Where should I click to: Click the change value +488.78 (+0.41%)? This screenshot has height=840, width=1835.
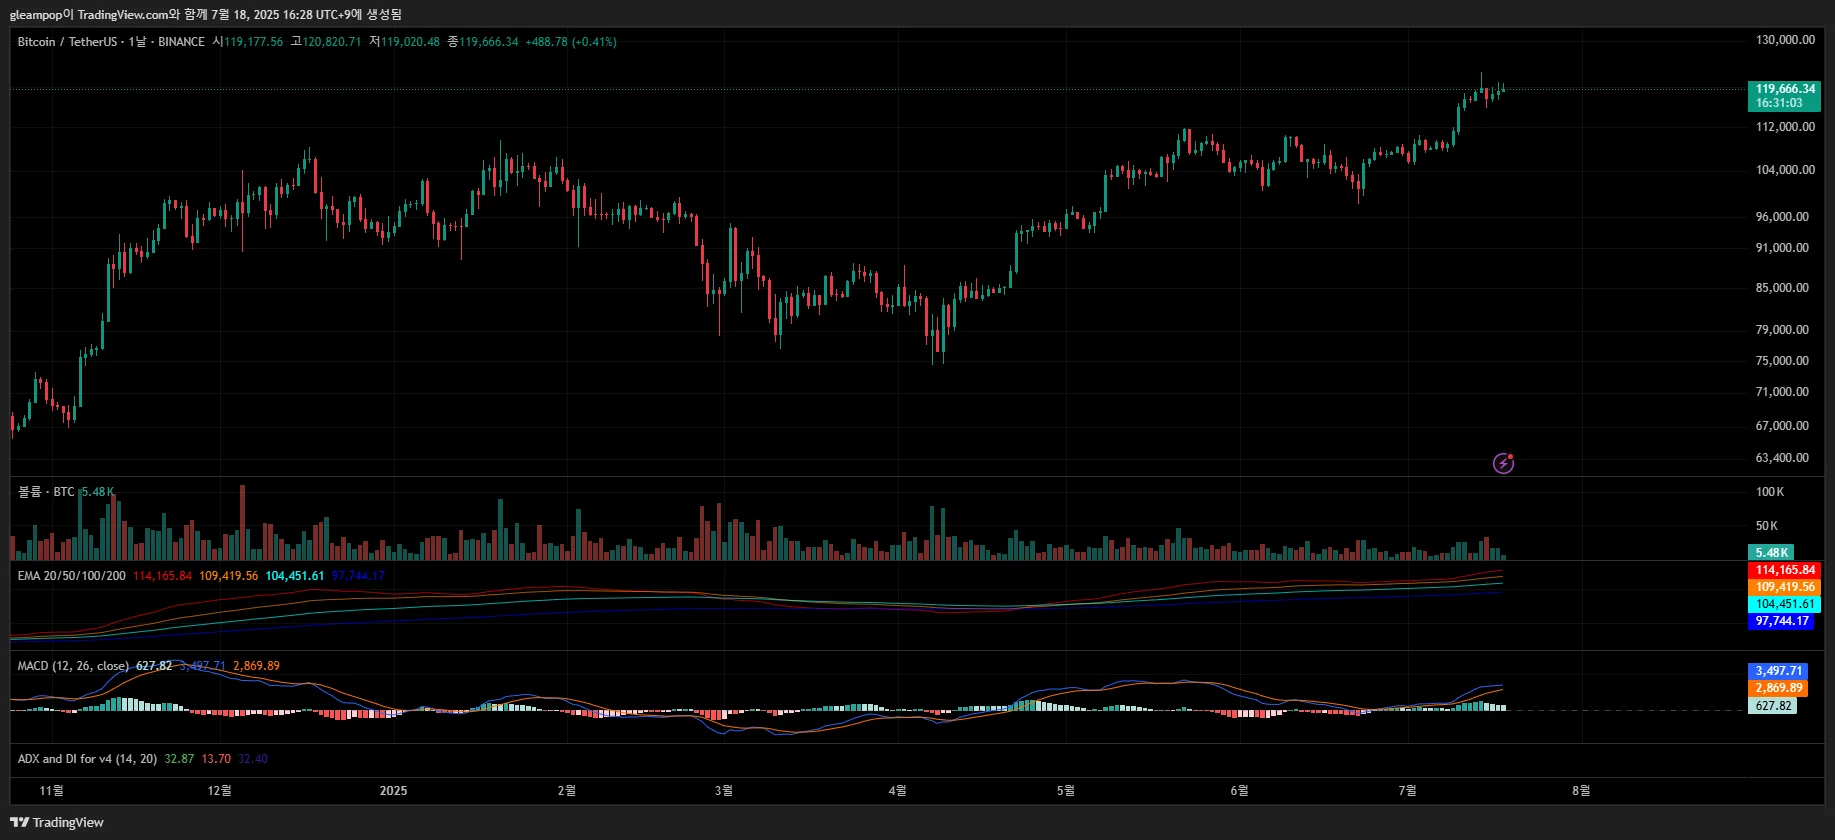pos(570,42)
